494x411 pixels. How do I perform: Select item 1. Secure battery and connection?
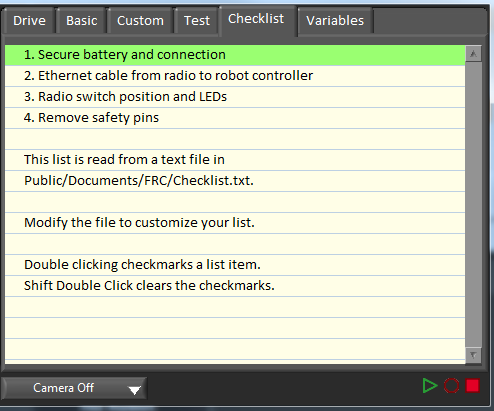tap(235, 55)
